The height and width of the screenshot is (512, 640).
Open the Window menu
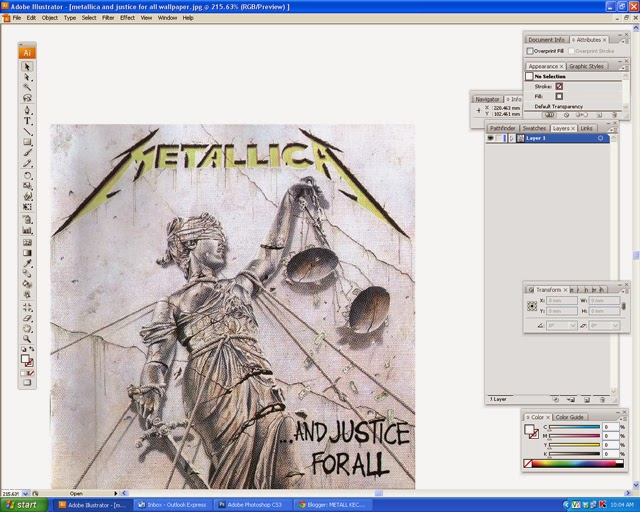[x=167, y=18]
